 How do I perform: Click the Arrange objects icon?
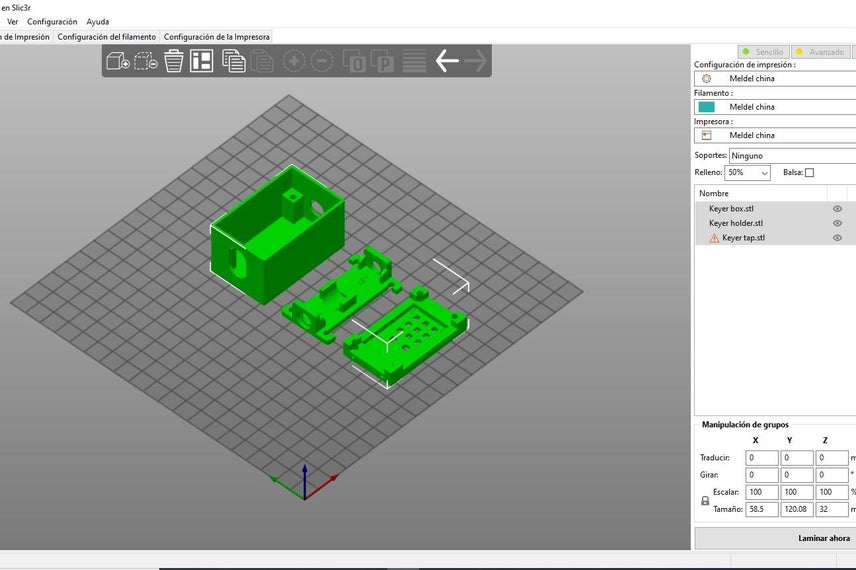(201, 61)
